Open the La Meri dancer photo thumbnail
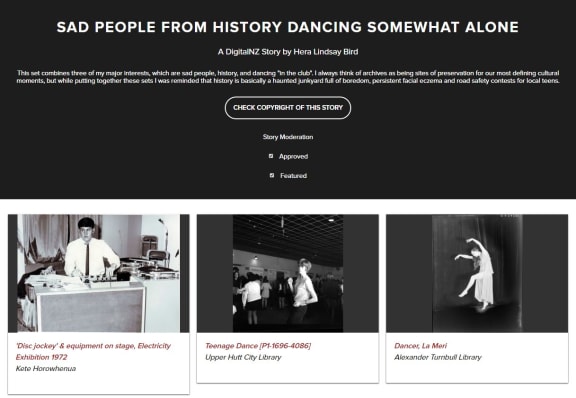 (477, 273)
